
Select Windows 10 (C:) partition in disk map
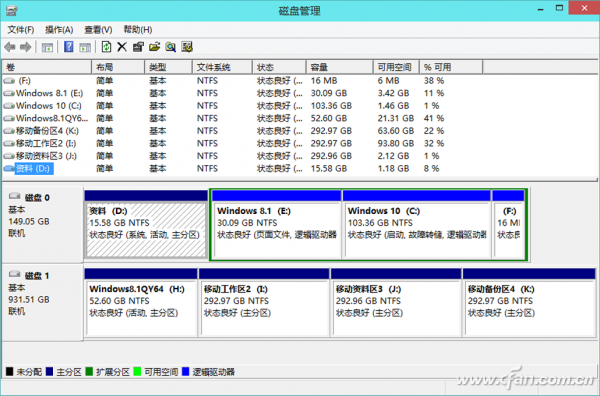417,225
